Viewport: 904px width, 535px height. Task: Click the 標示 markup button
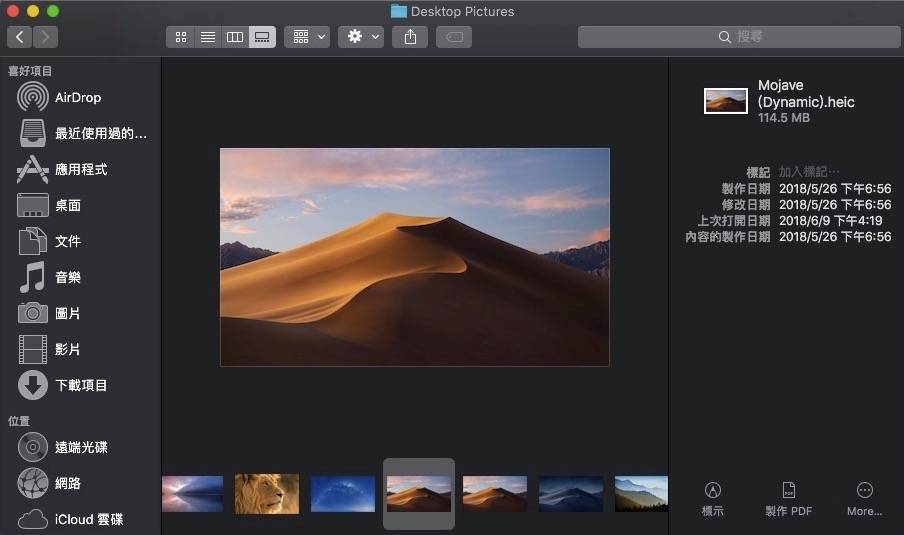tap(713, 499)
